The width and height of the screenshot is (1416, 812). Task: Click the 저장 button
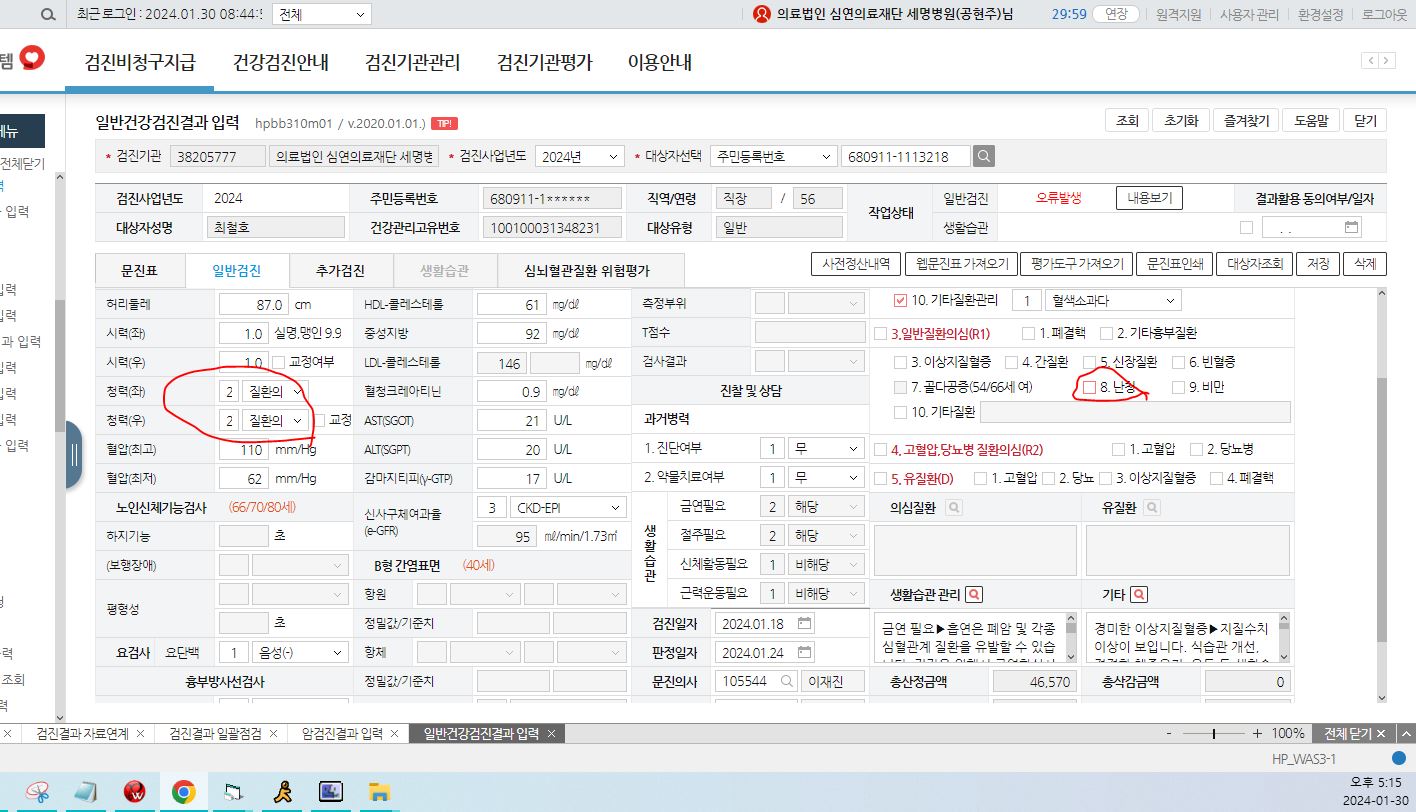[1318, 264]
